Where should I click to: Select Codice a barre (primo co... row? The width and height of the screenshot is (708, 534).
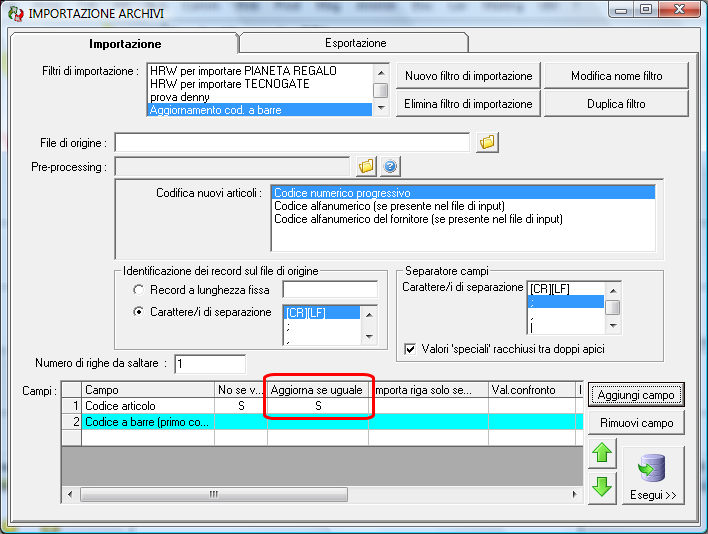click(148, 422)
